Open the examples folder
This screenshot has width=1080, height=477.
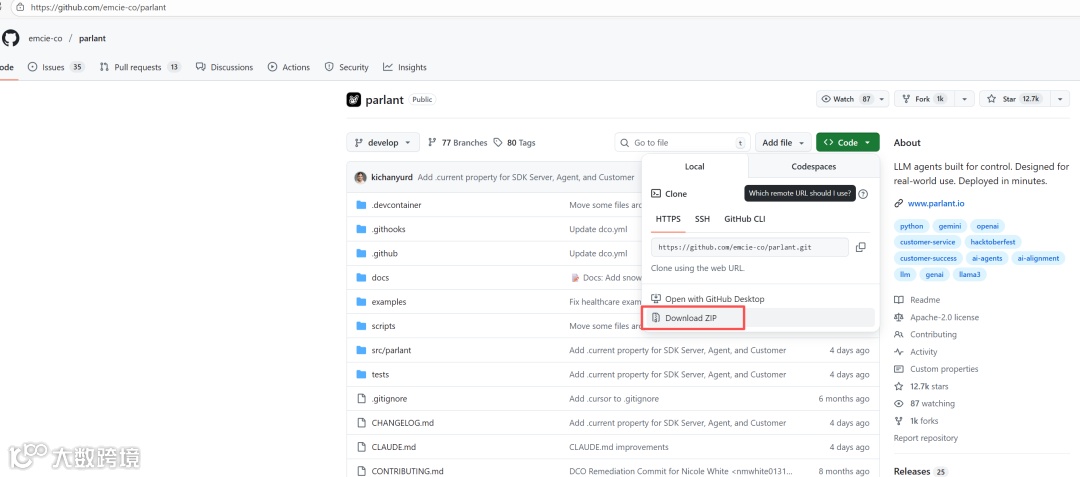[388, 301]
